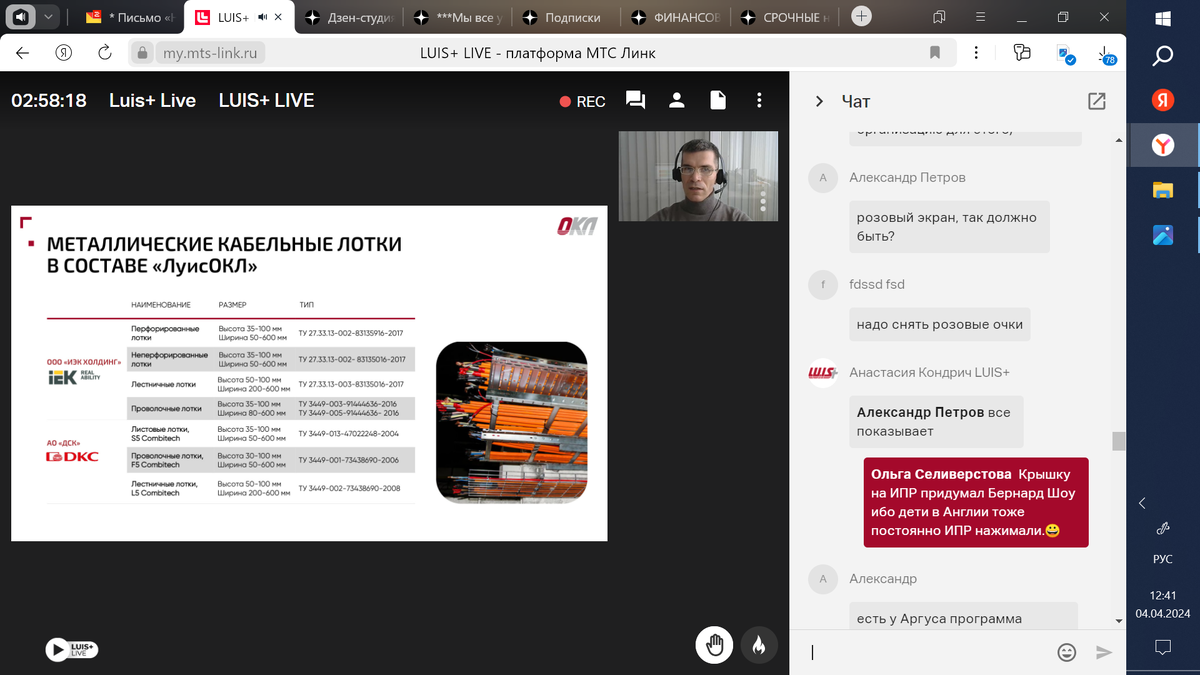The width and height of the screenshot is (1200, 675).
Task: Click sender name 'Анастасия Кондрич LUIS+'
Action: (929, 372)
